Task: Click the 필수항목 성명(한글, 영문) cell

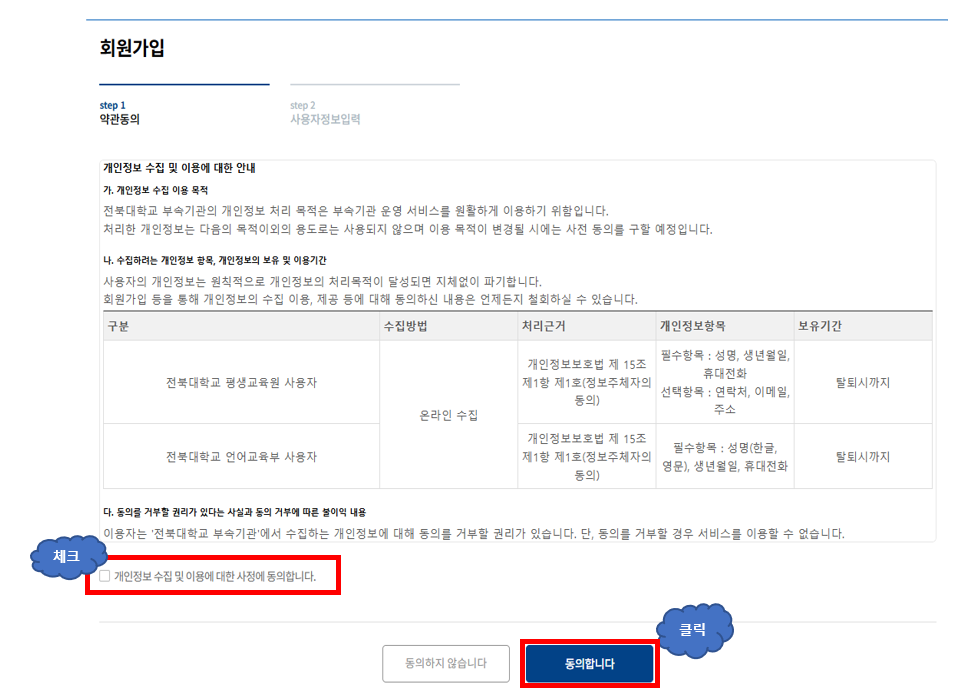Action: pyautogui.click(x=725, y=456)
